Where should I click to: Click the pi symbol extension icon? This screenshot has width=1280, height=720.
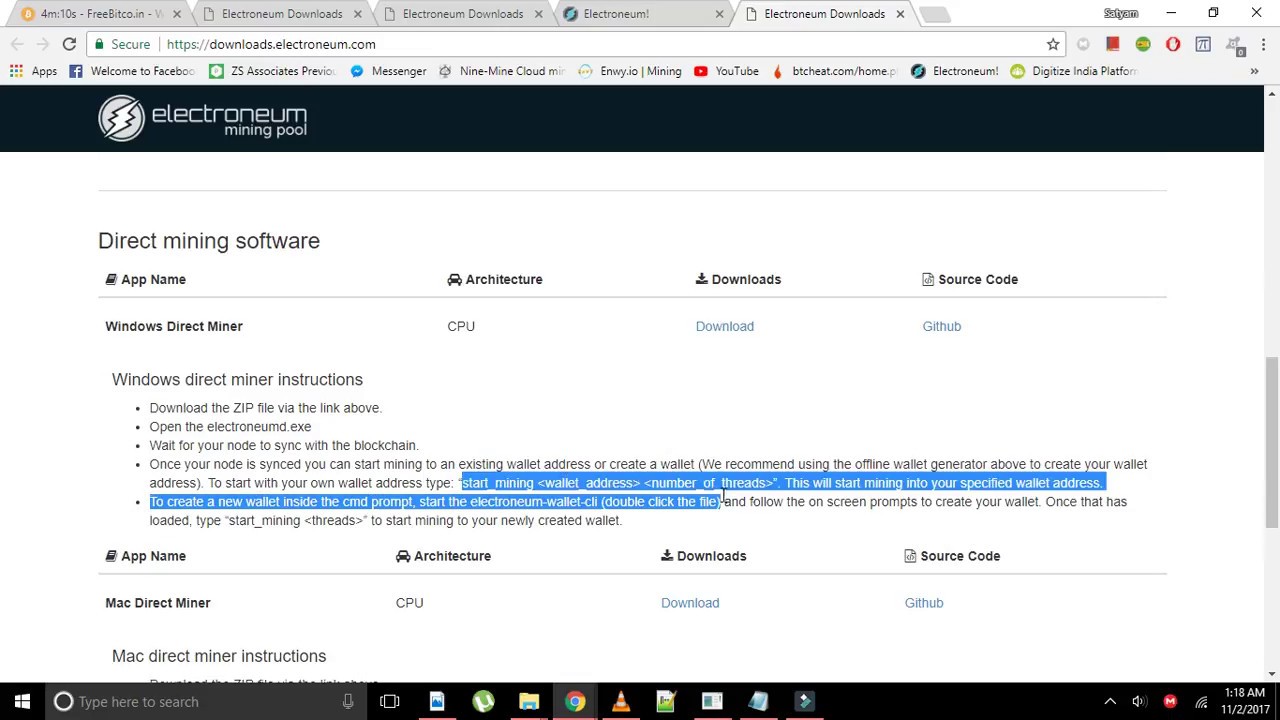(x=1203, y=44)
